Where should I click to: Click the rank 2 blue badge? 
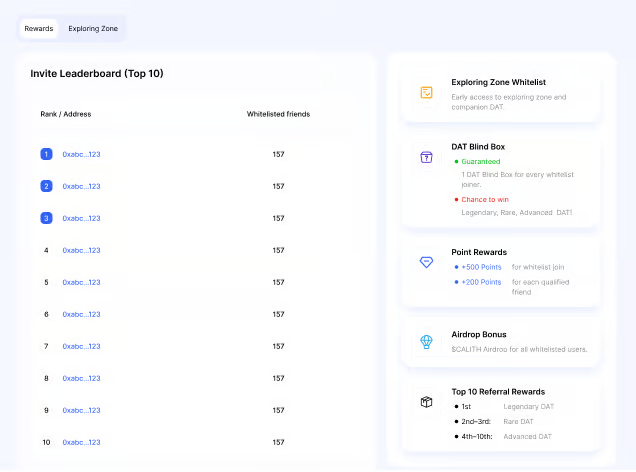pyautogui.click(x=46, y=186)
